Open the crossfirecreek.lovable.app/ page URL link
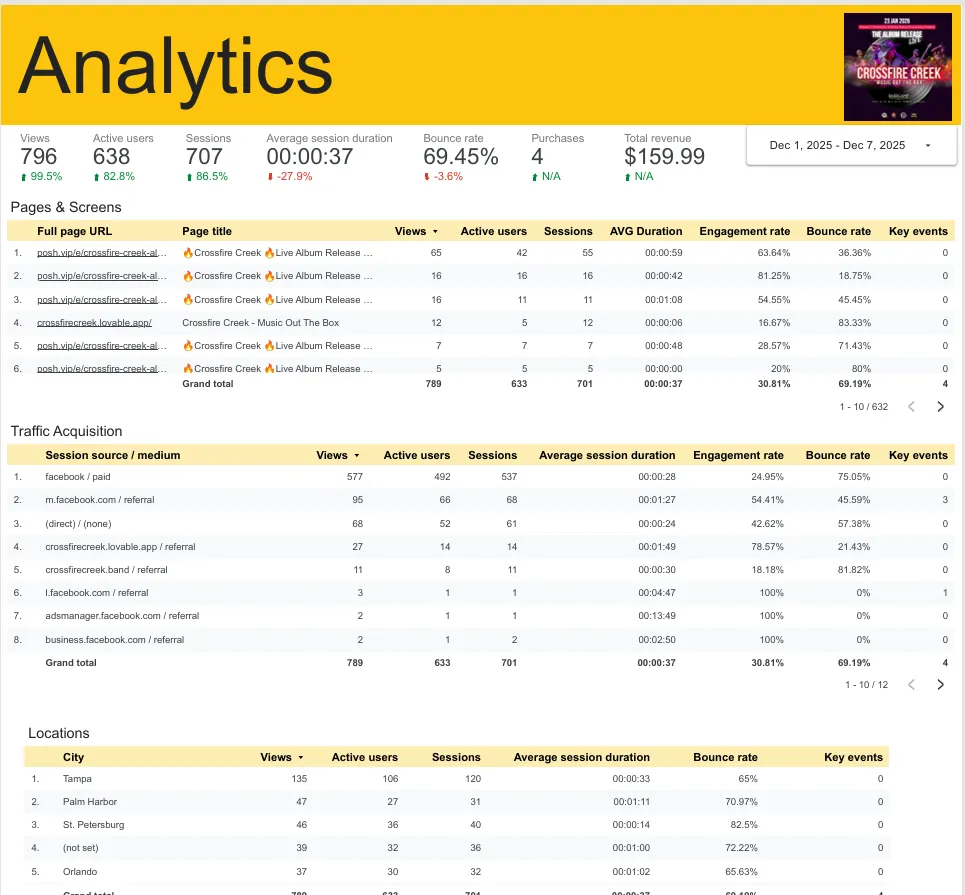965x895 pixels. pos(94,323)
